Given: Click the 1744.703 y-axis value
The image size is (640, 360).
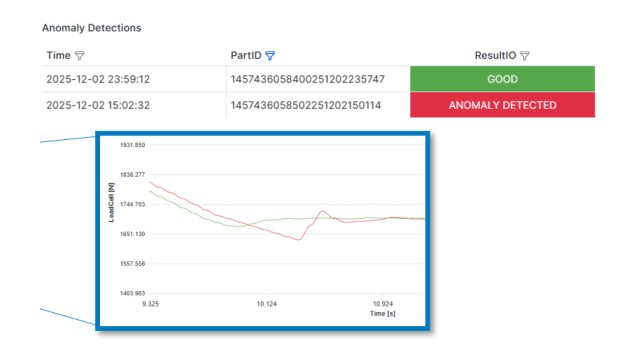Looking at the screenshot, I should pos(132,204).
